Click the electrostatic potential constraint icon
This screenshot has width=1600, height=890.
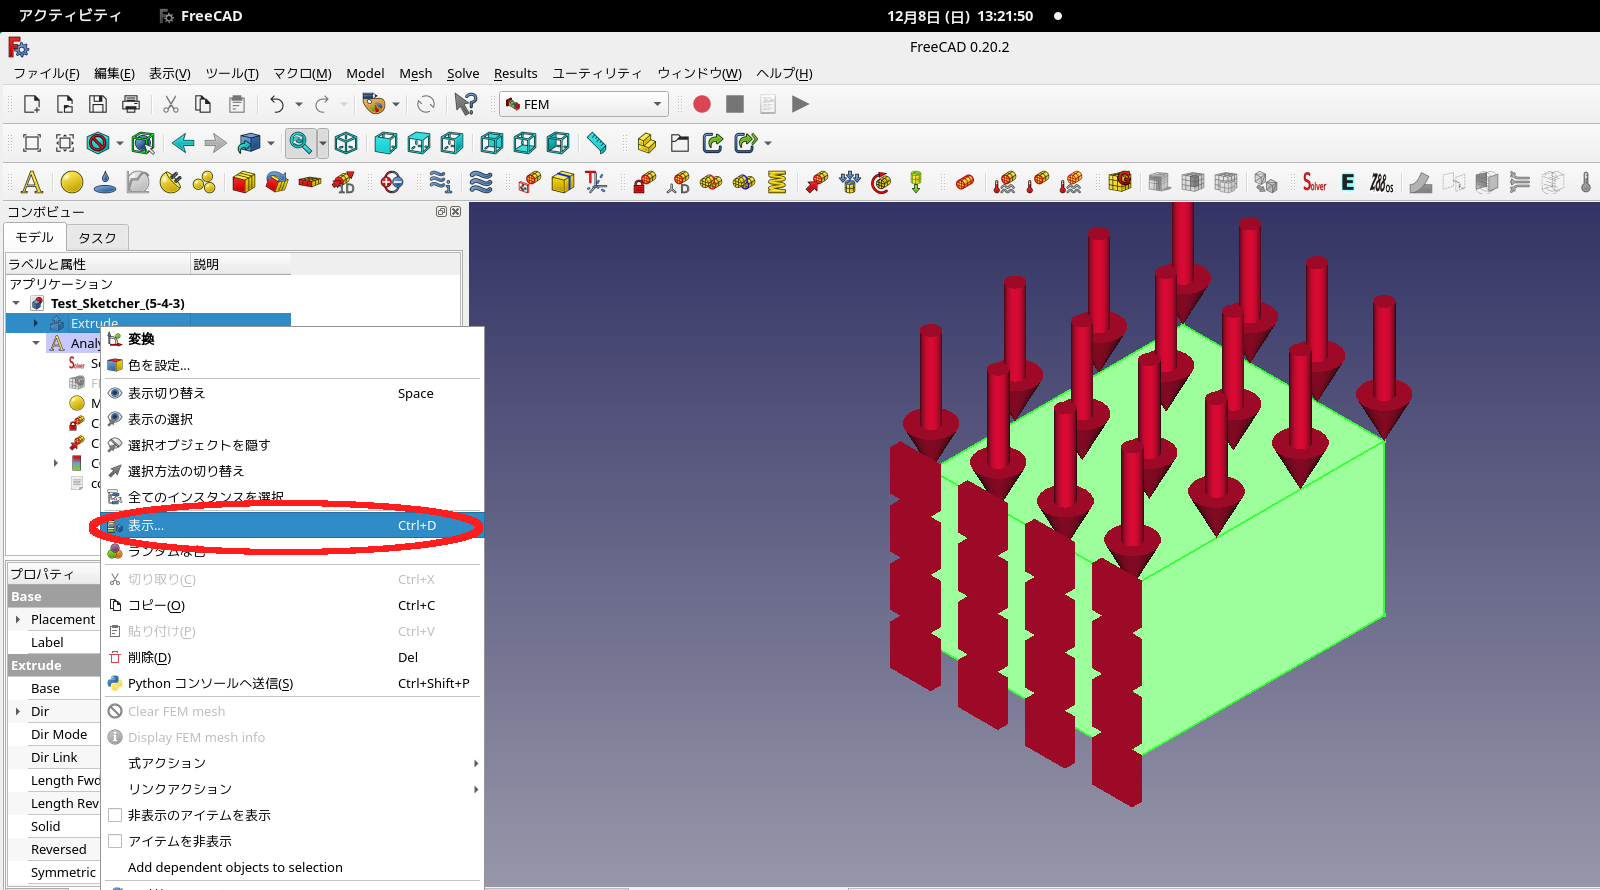coord(392,182)
